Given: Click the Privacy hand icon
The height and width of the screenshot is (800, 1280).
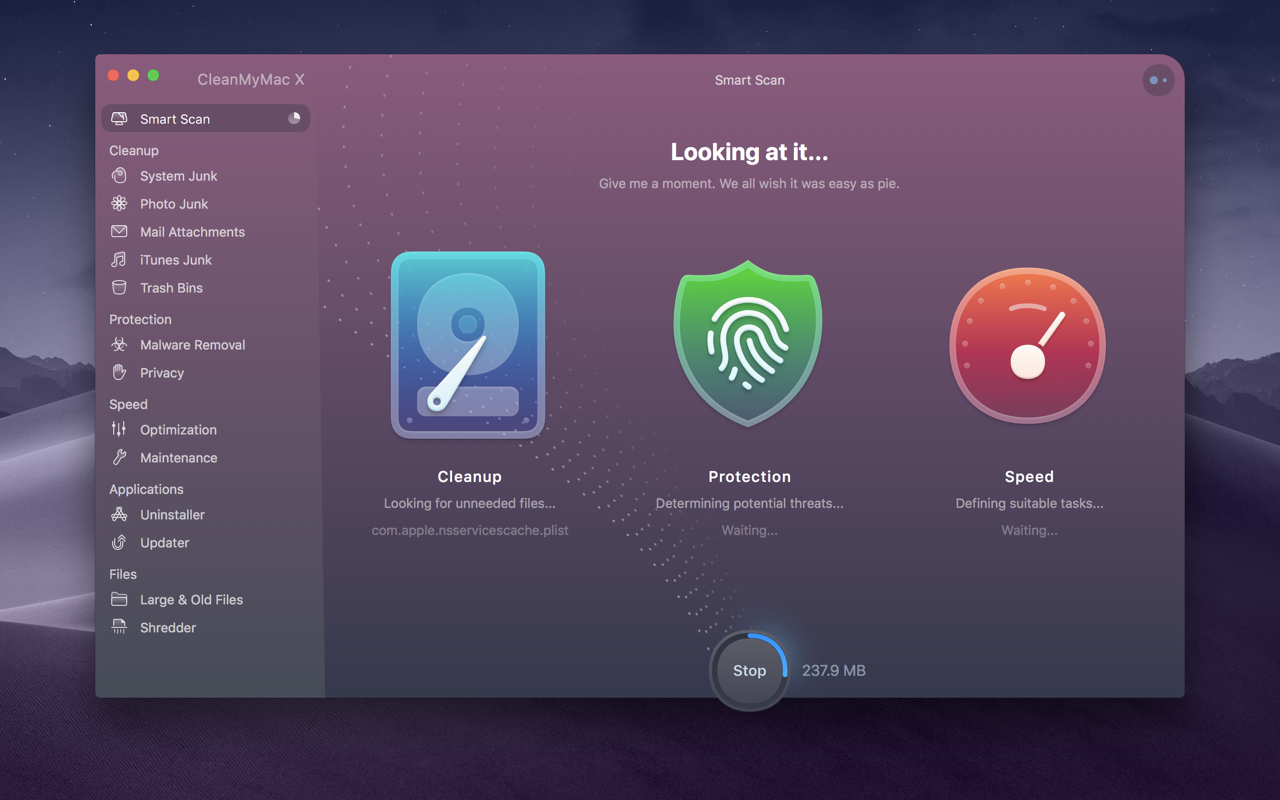Looking at the screenshot, I should click(x=119, y=372).
